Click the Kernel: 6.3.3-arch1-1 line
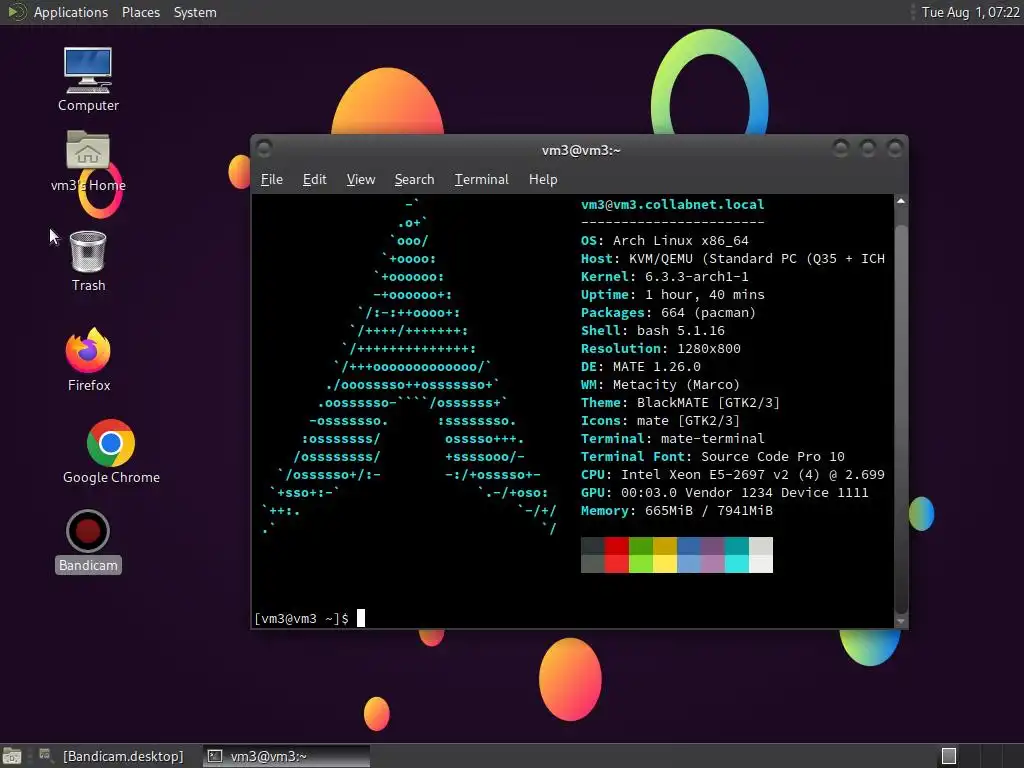 665,276
